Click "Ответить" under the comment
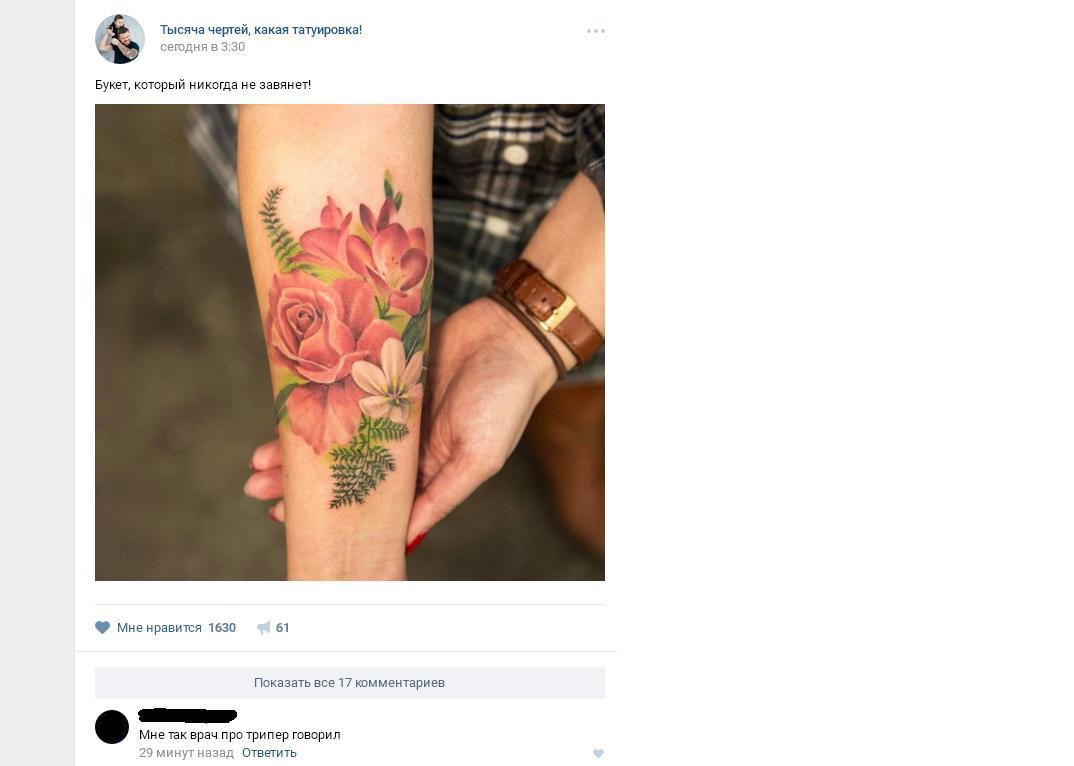This screenshot has width=1074, height=766. click(x=269, y=752)
